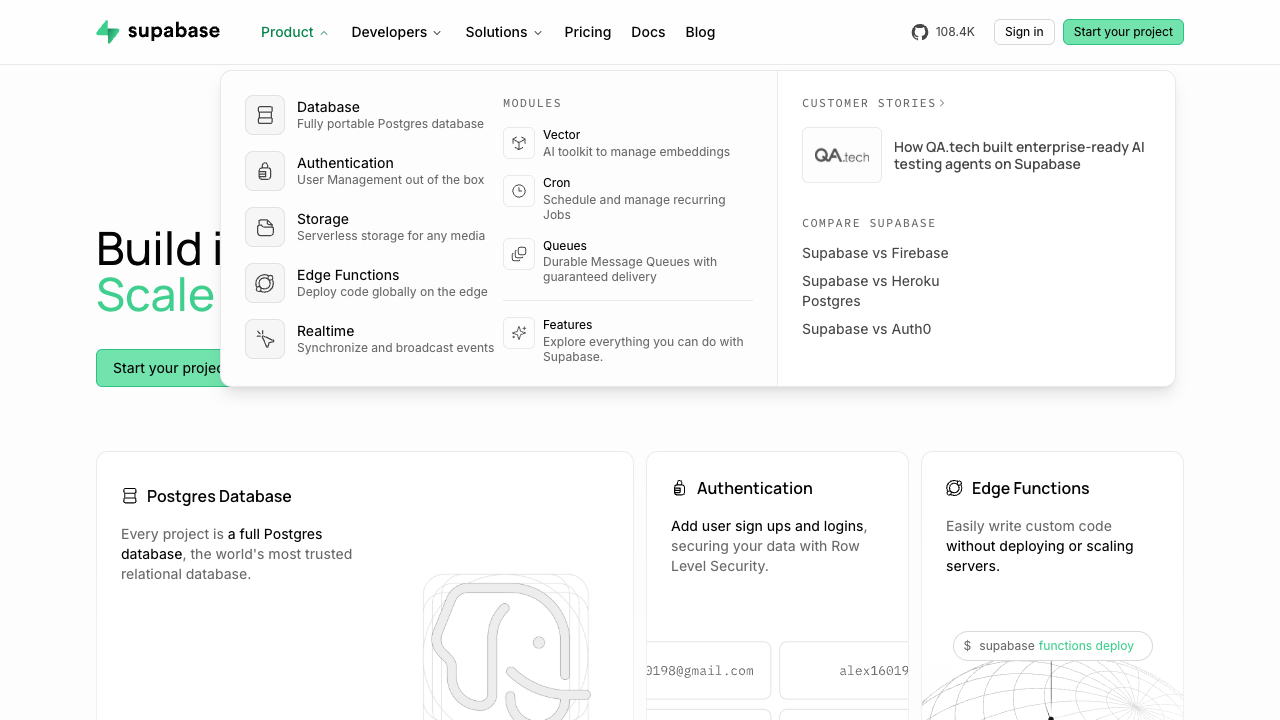Screen dimensions: 1280x720
Task: Click the Sign in button
Action: pyautogui.click(x=1024, y=32)
